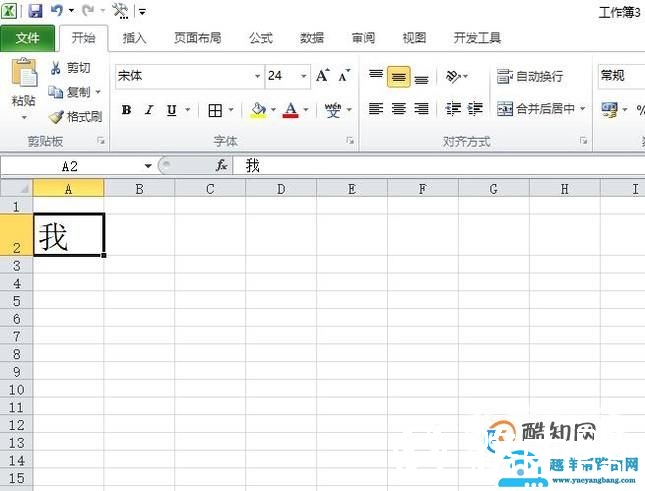Click increase indent icon

[x=475, y=109]
